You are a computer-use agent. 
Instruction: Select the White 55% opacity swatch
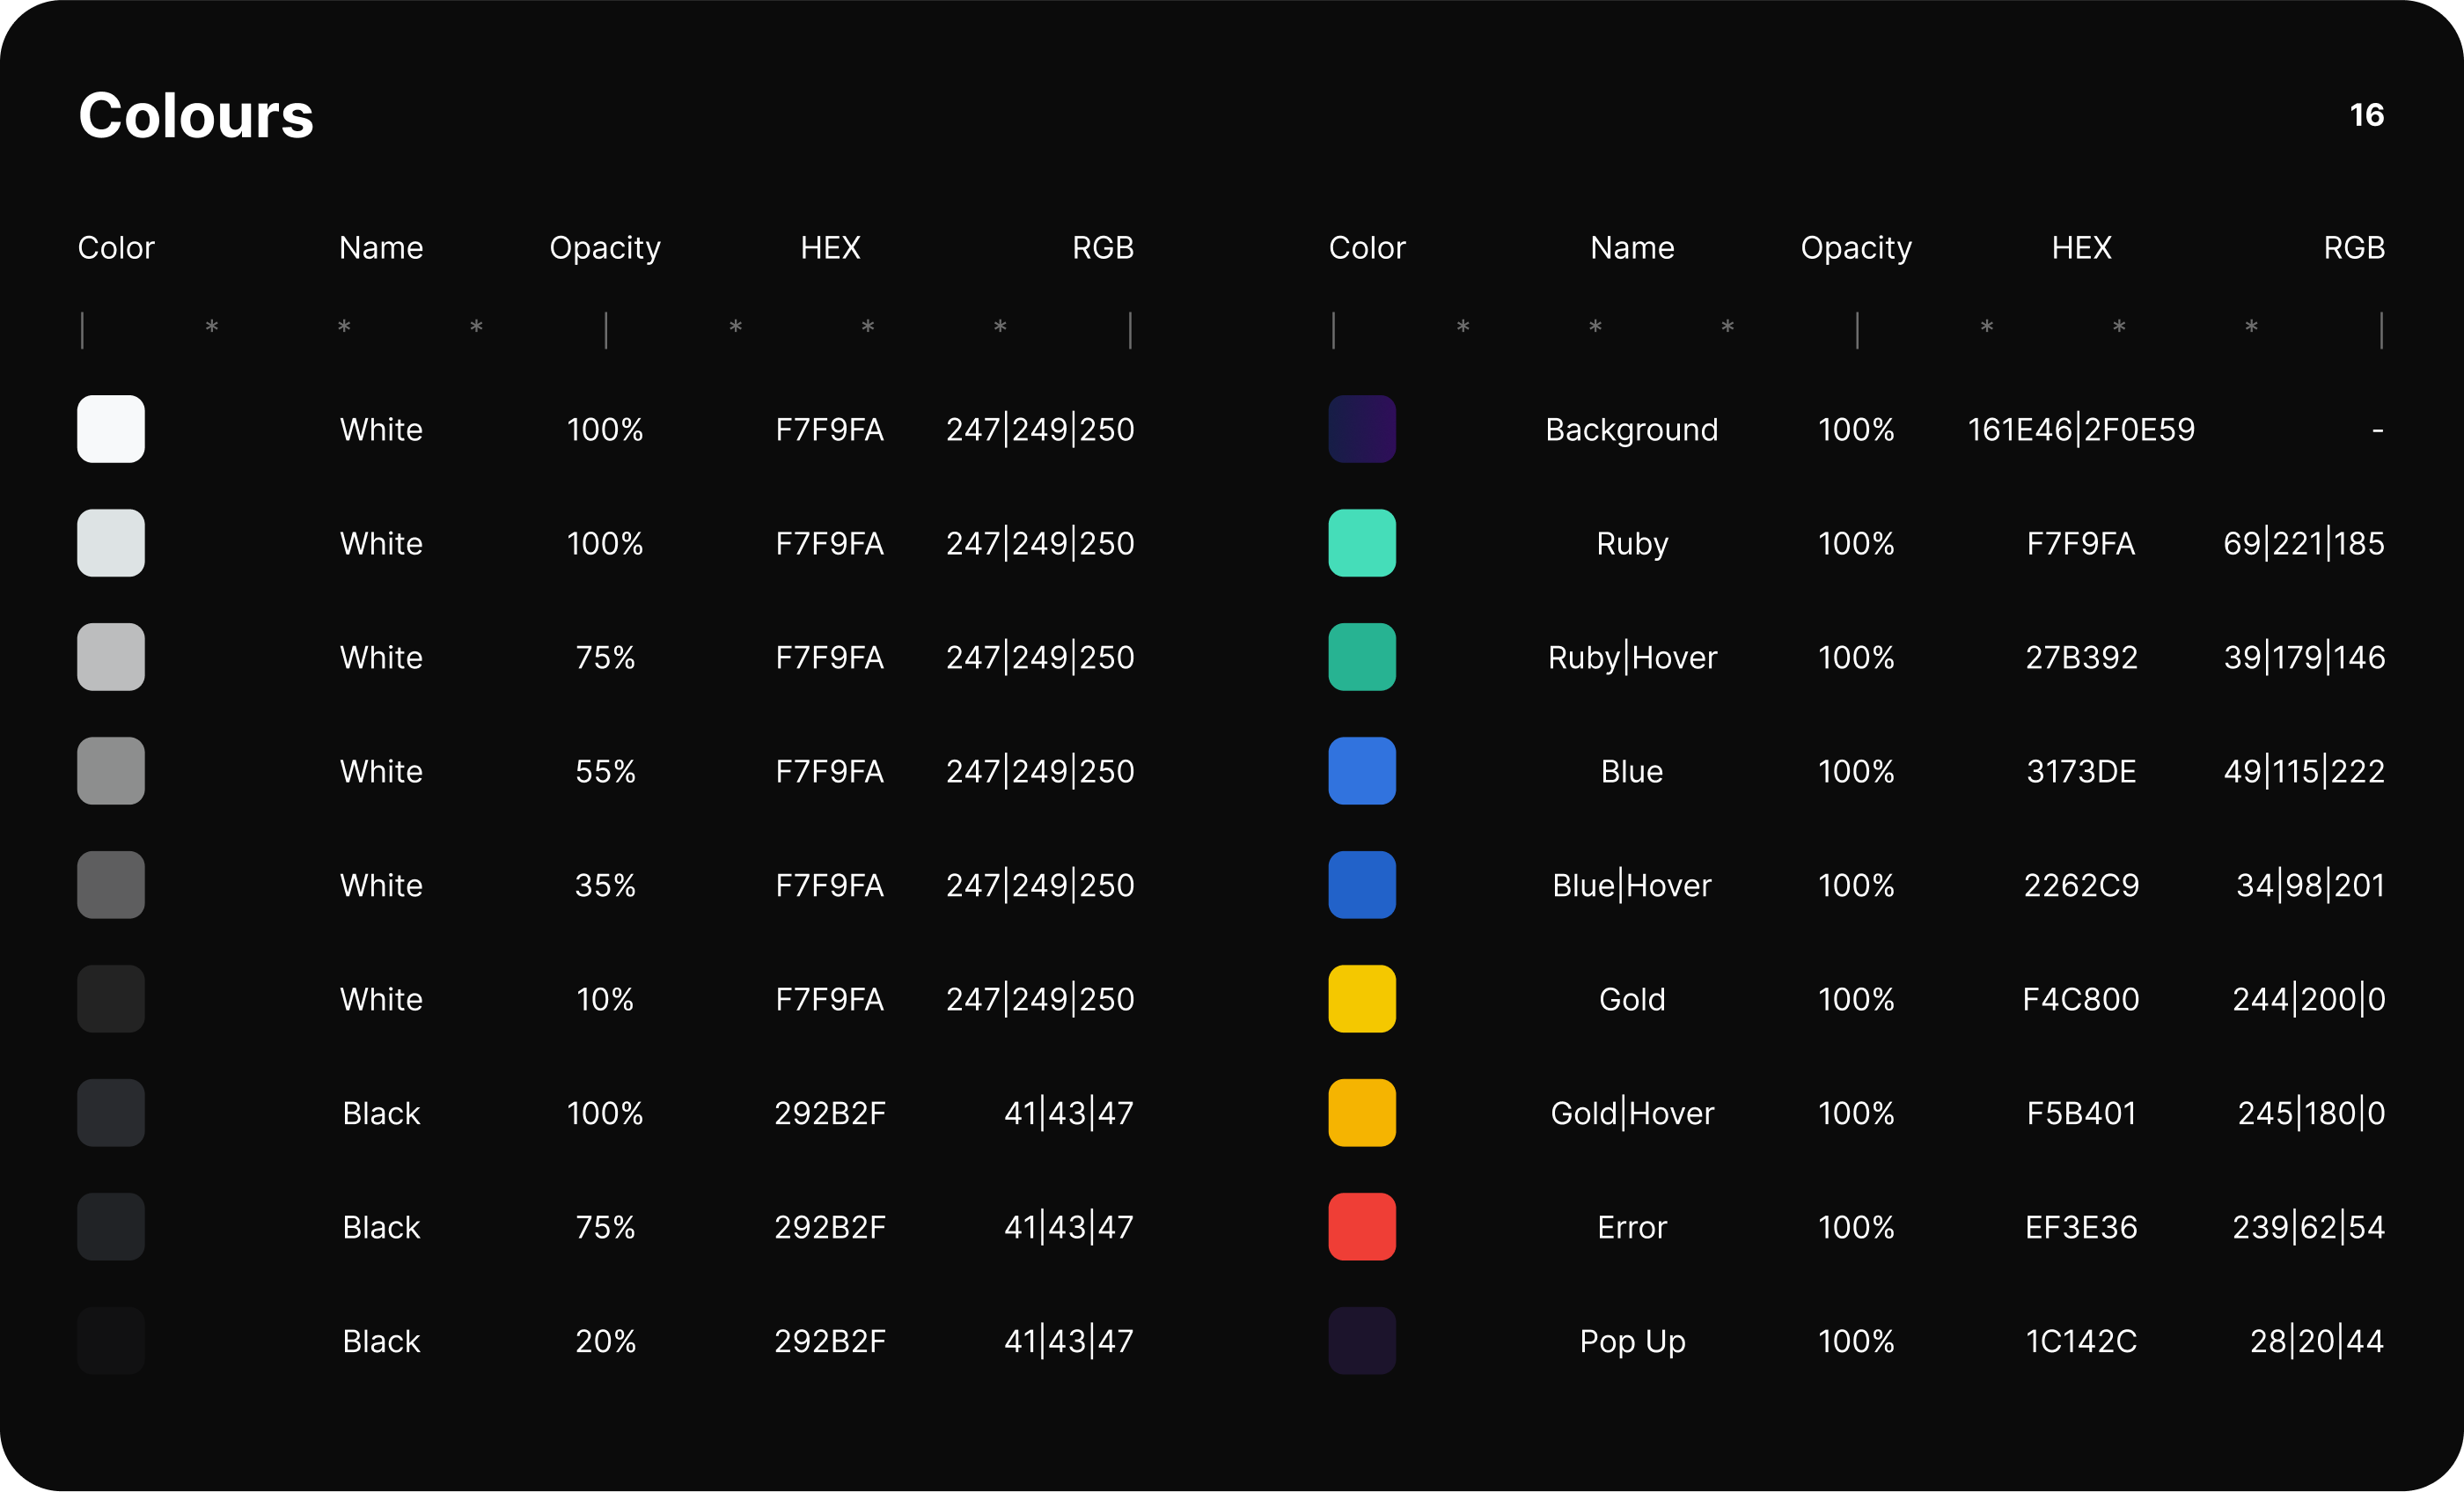tap(111, 771)
